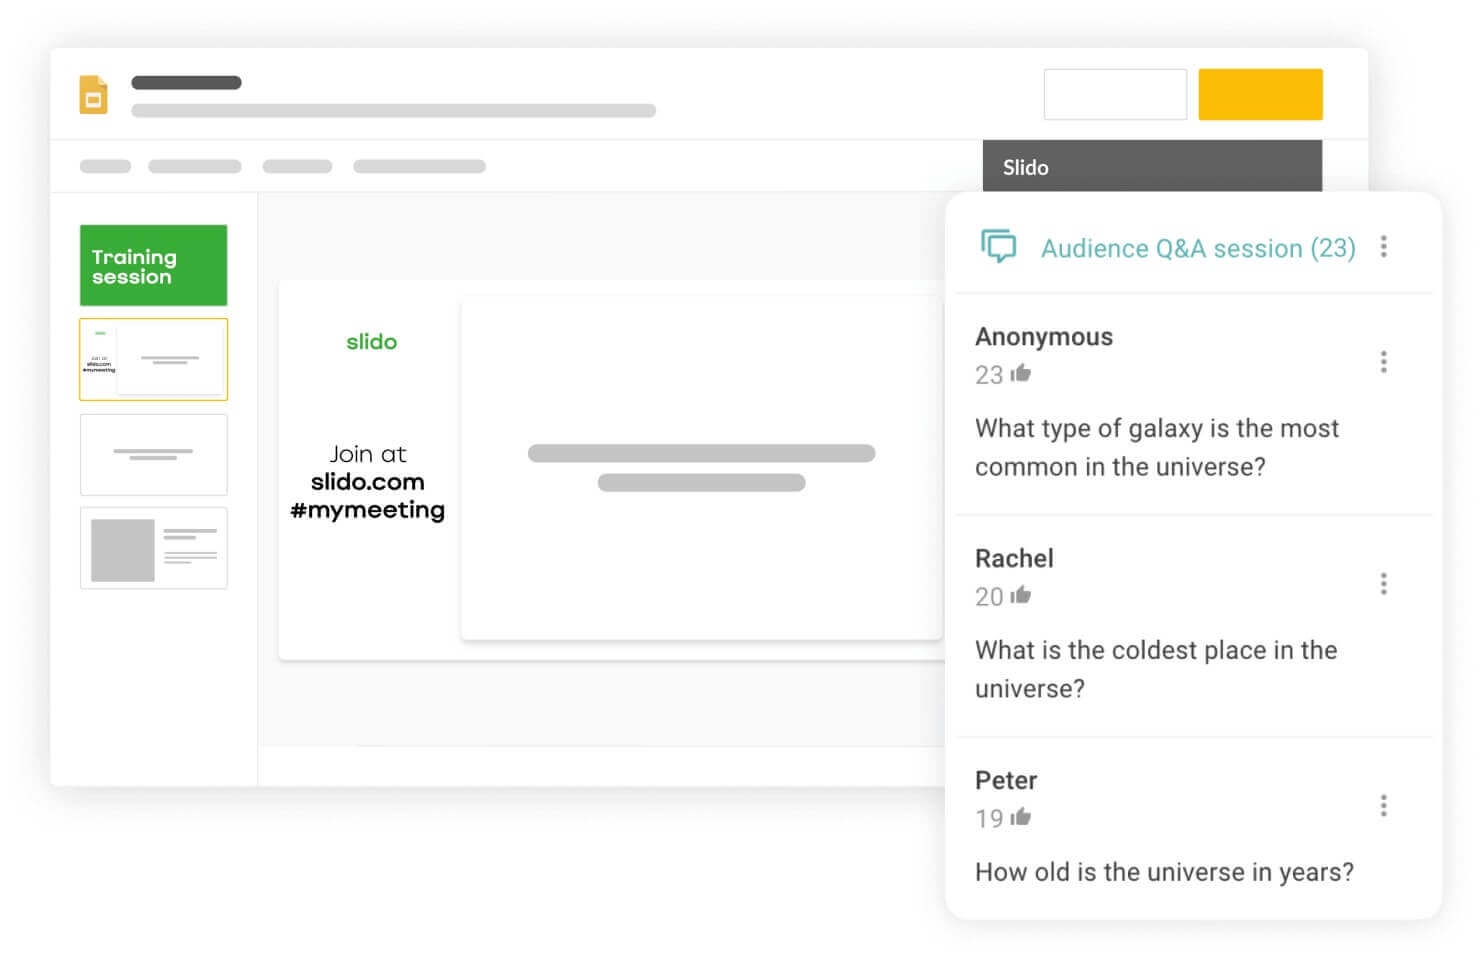
Task: Click the Rachel author name
Action: pyautogui.click(x=1014, y=558)
